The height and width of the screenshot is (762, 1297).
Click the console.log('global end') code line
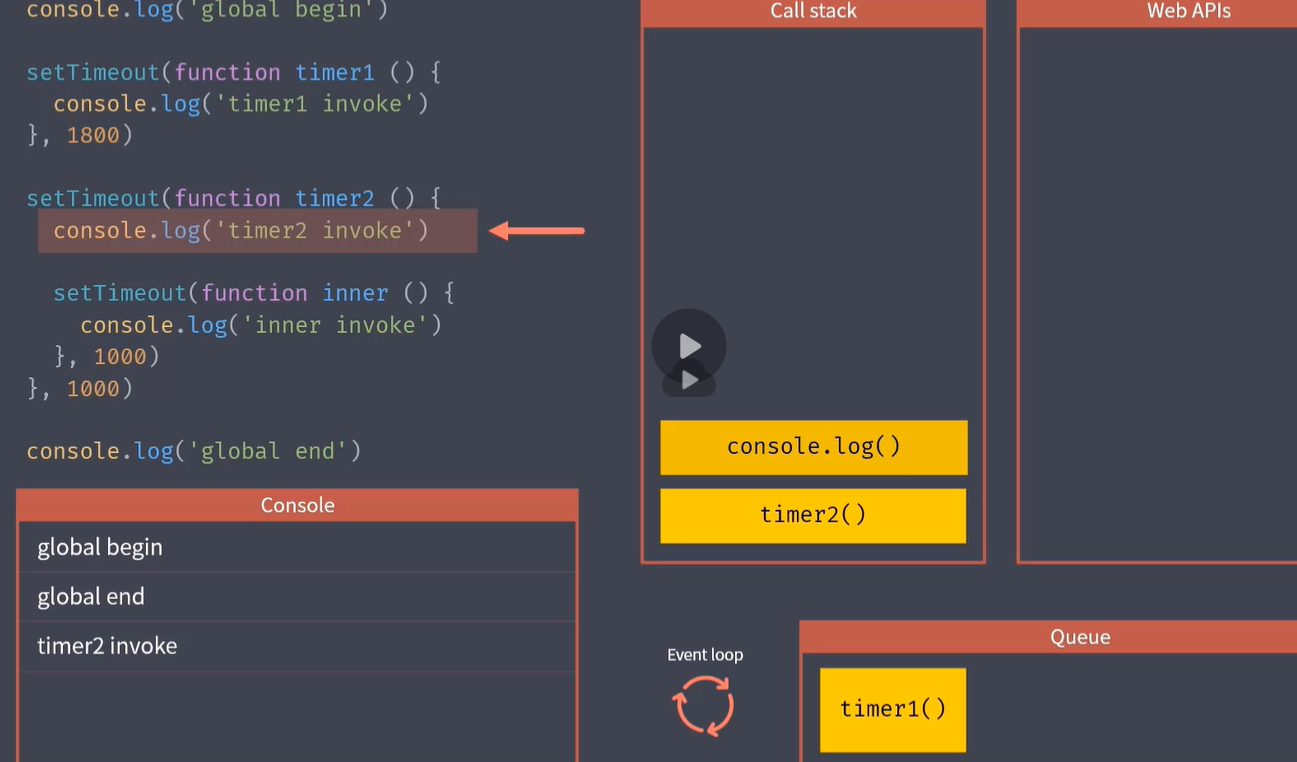coord(194,451)
